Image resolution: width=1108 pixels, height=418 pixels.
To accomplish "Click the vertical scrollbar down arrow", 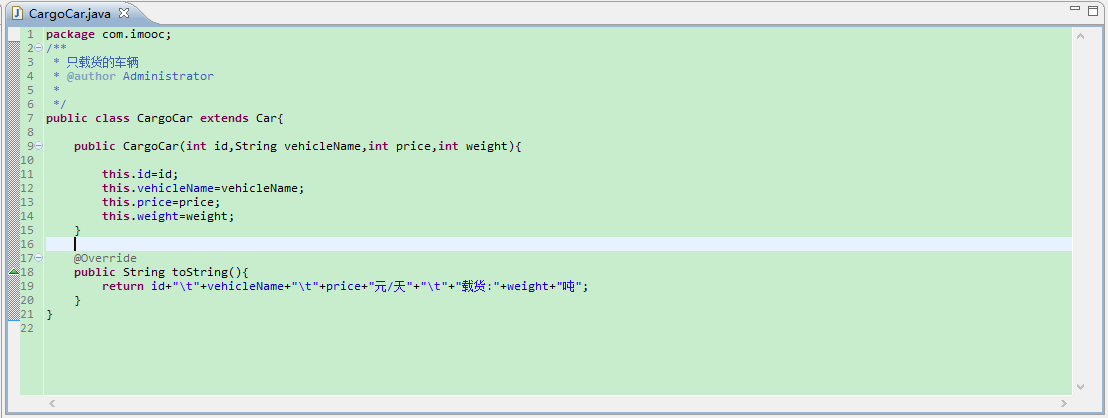I will tap(1080, 386).
